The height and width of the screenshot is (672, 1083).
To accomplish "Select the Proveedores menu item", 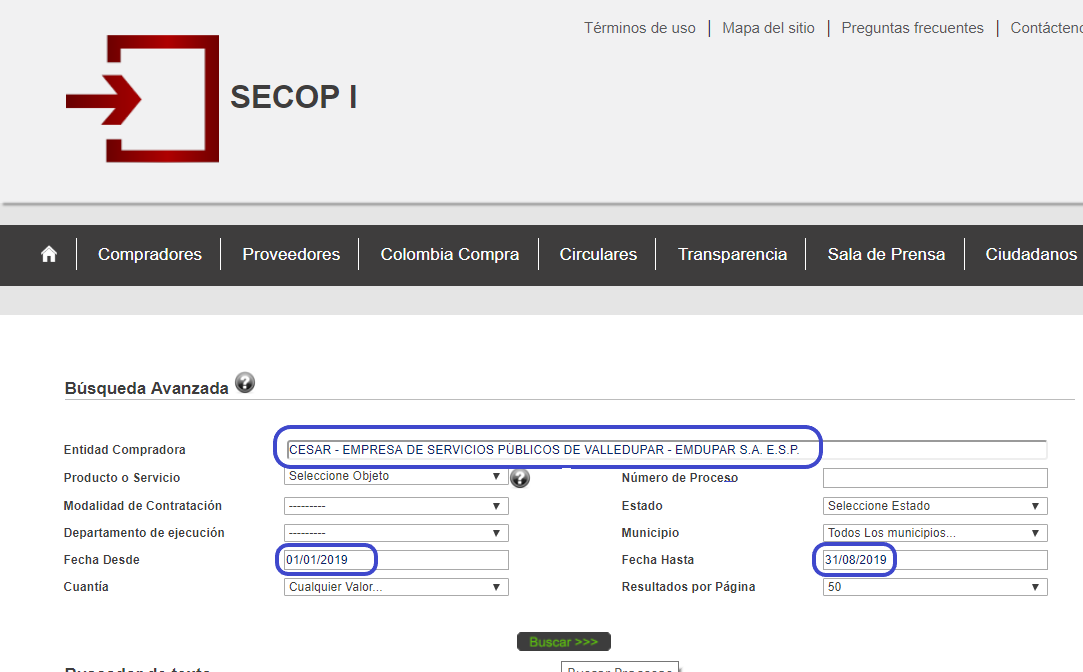I will (x=290, y=255).
